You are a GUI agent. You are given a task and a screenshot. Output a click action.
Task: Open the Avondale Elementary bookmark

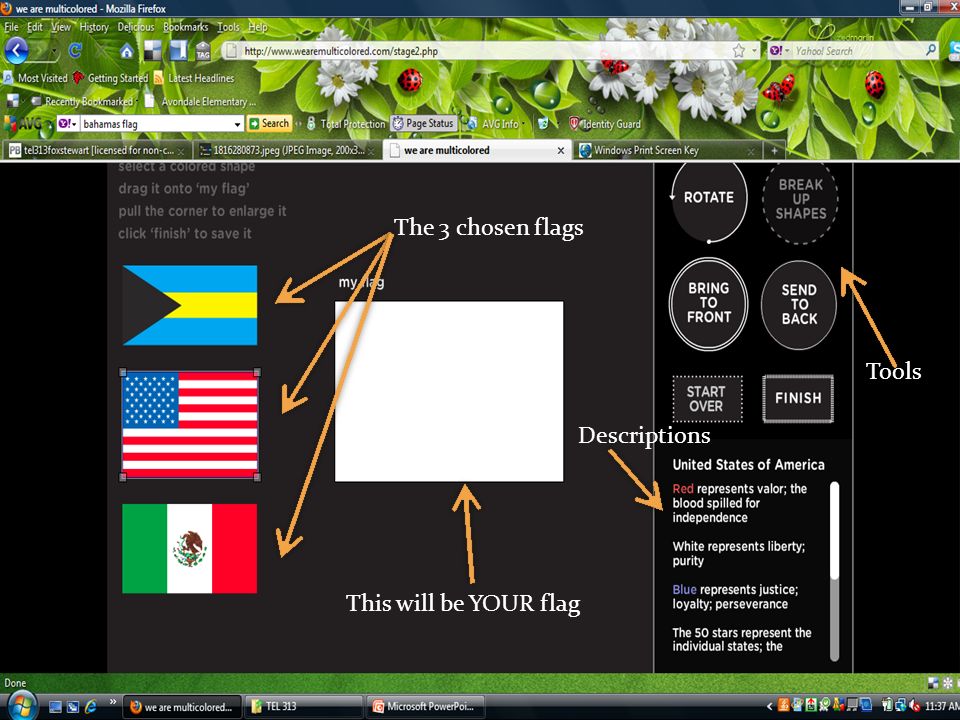point(201,102)
